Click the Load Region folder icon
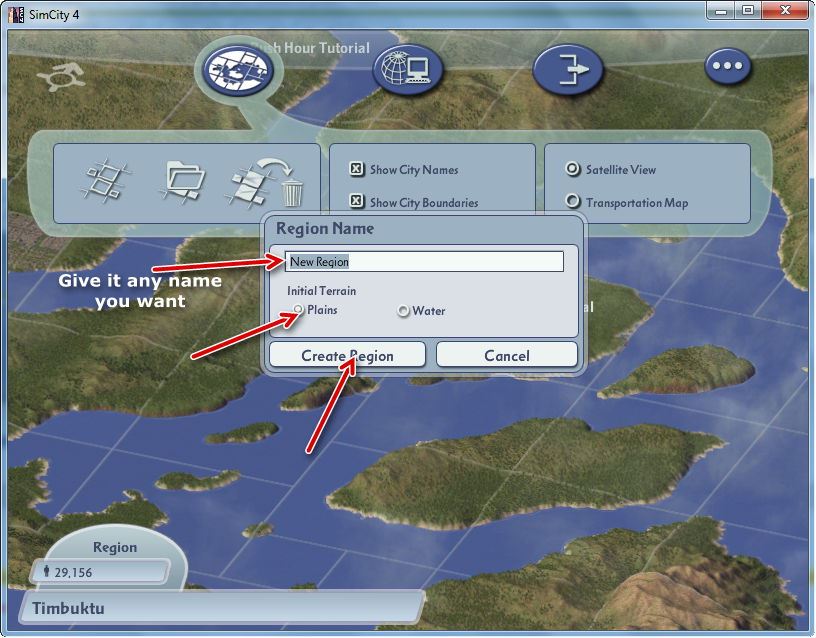816x638 pixels. coord(183,182)
